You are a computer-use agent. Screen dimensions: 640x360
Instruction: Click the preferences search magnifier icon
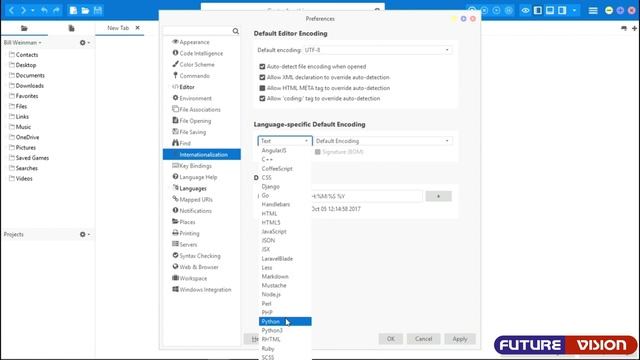pos(236,31)
